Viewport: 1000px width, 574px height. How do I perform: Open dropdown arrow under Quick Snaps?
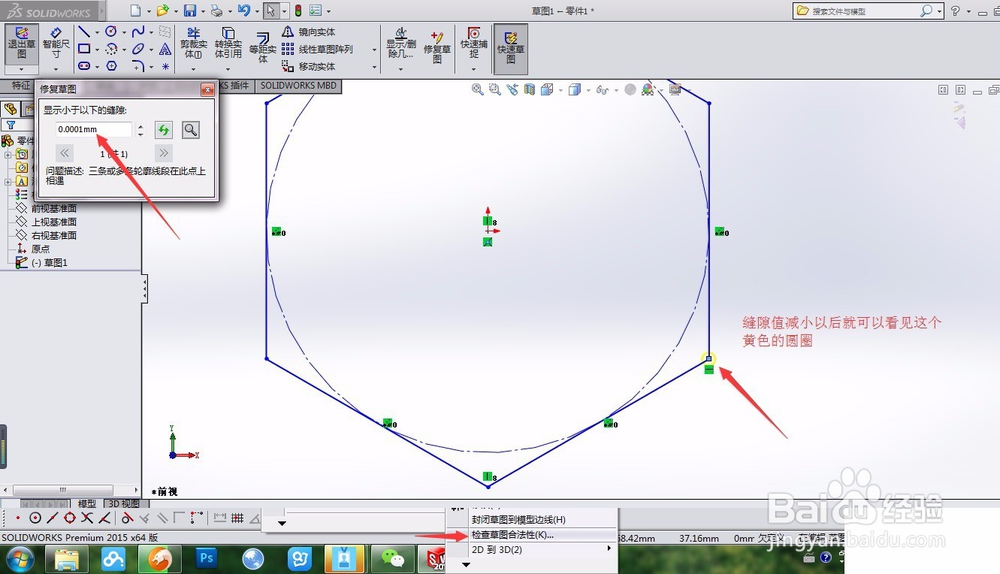(x=474, y=68)
